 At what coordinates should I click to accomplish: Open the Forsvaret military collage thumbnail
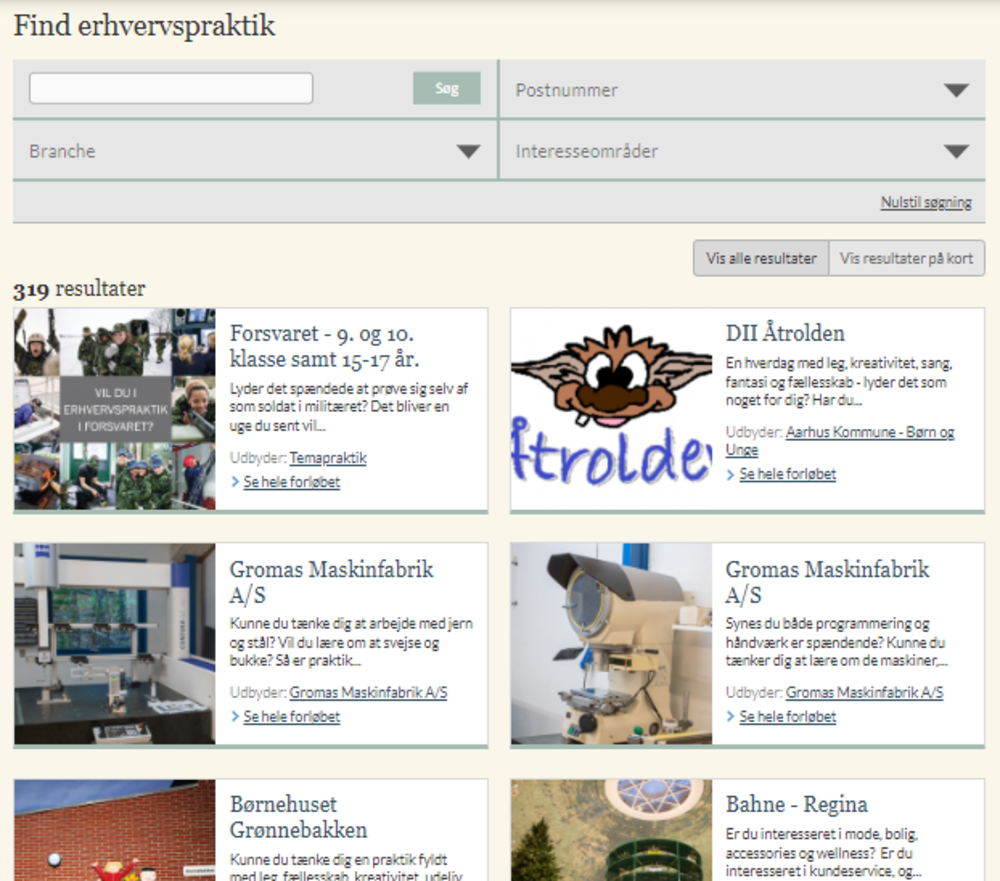coord(115,409)
